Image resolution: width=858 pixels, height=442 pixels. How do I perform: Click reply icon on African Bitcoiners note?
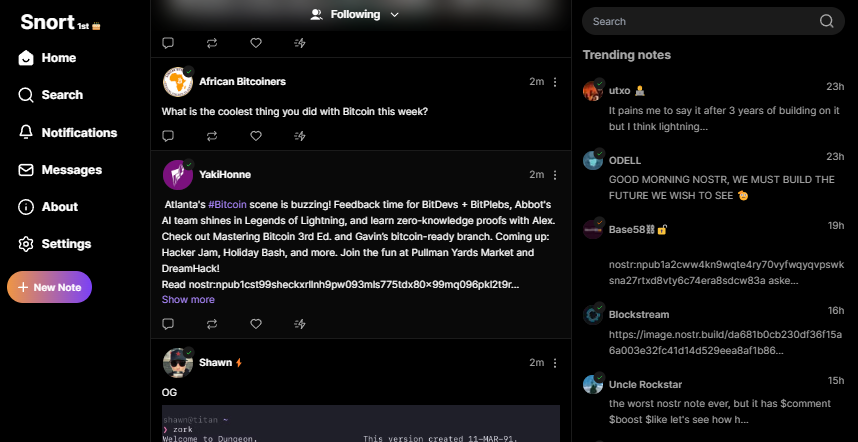[x=168, y=135]
